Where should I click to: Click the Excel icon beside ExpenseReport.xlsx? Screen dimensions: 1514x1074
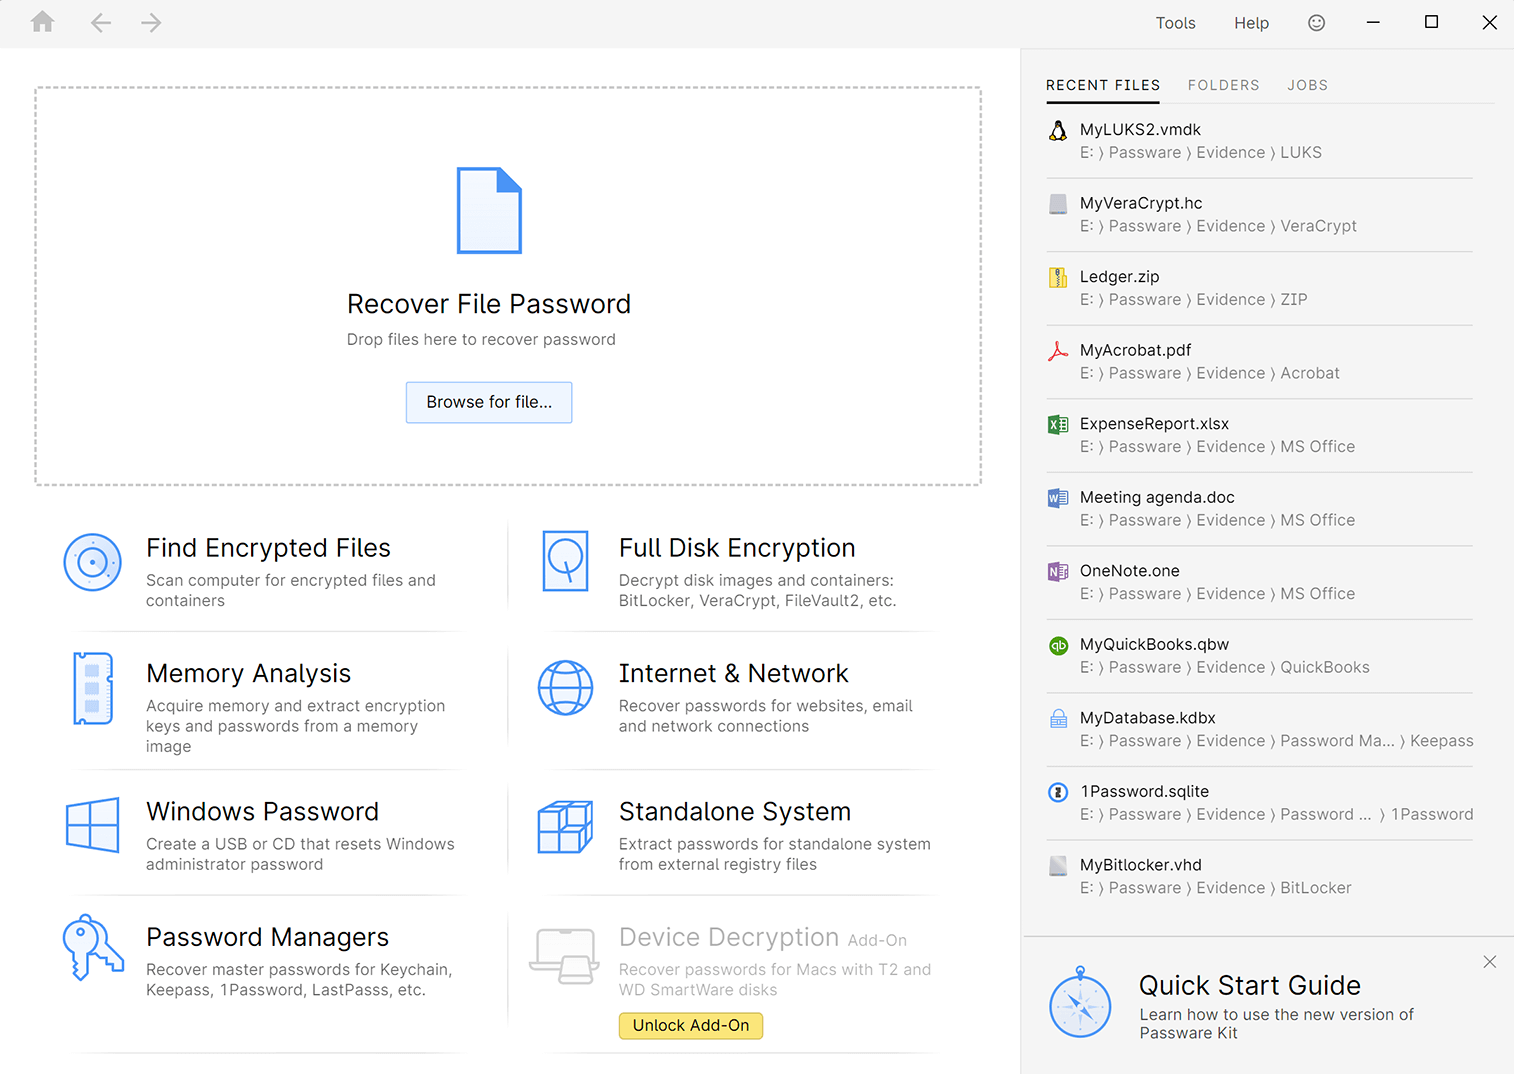coord(1058,424)
